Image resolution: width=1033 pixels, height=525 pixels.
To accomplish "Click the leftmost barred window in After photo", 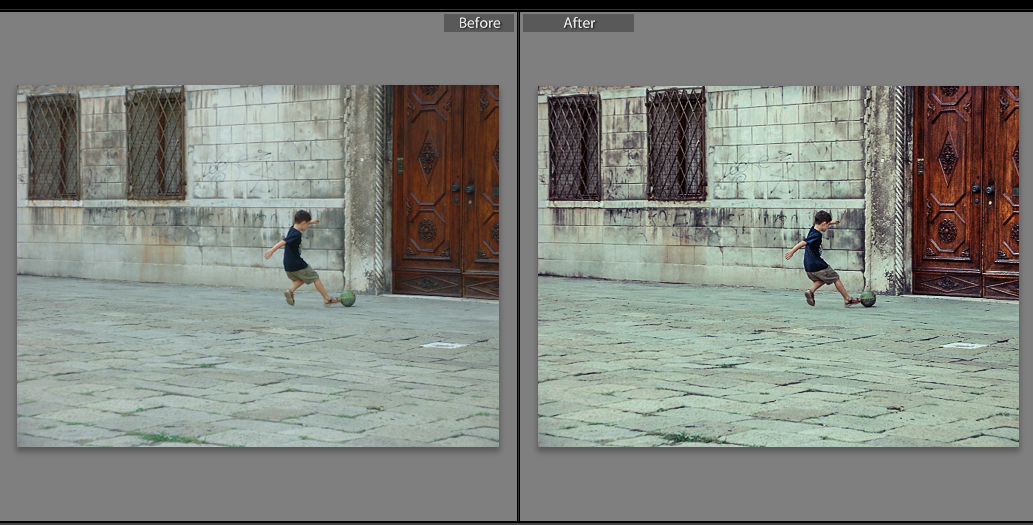I will (574, 147).
